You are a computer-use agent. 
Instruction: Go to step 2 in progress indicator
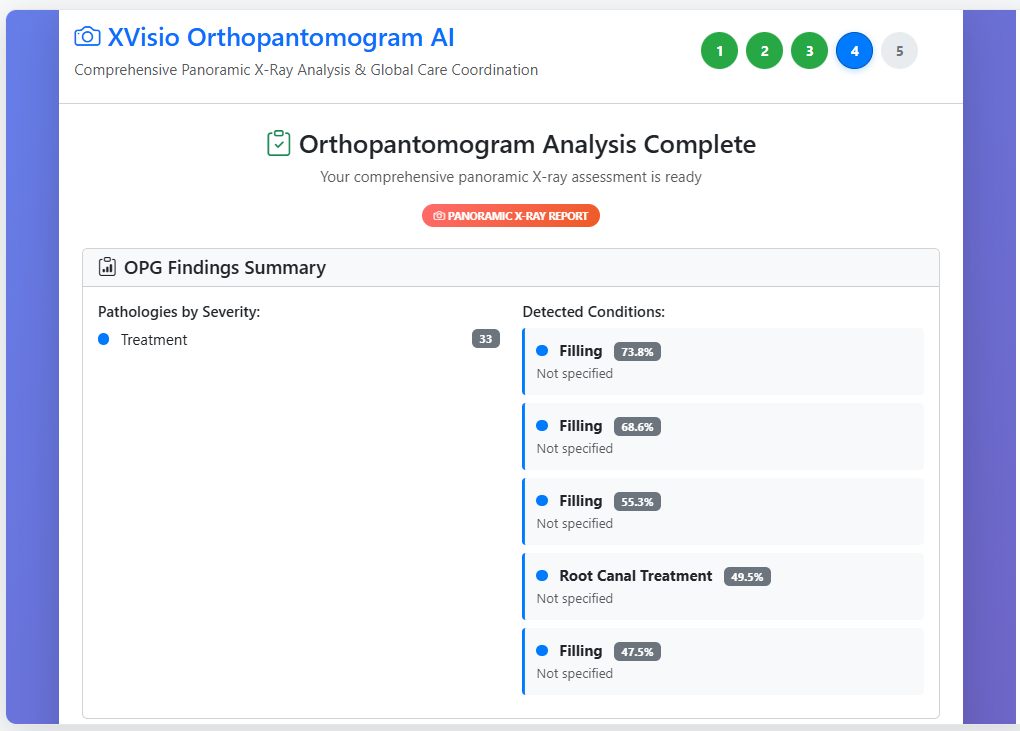pyautogui.click(x=764, y=51)
